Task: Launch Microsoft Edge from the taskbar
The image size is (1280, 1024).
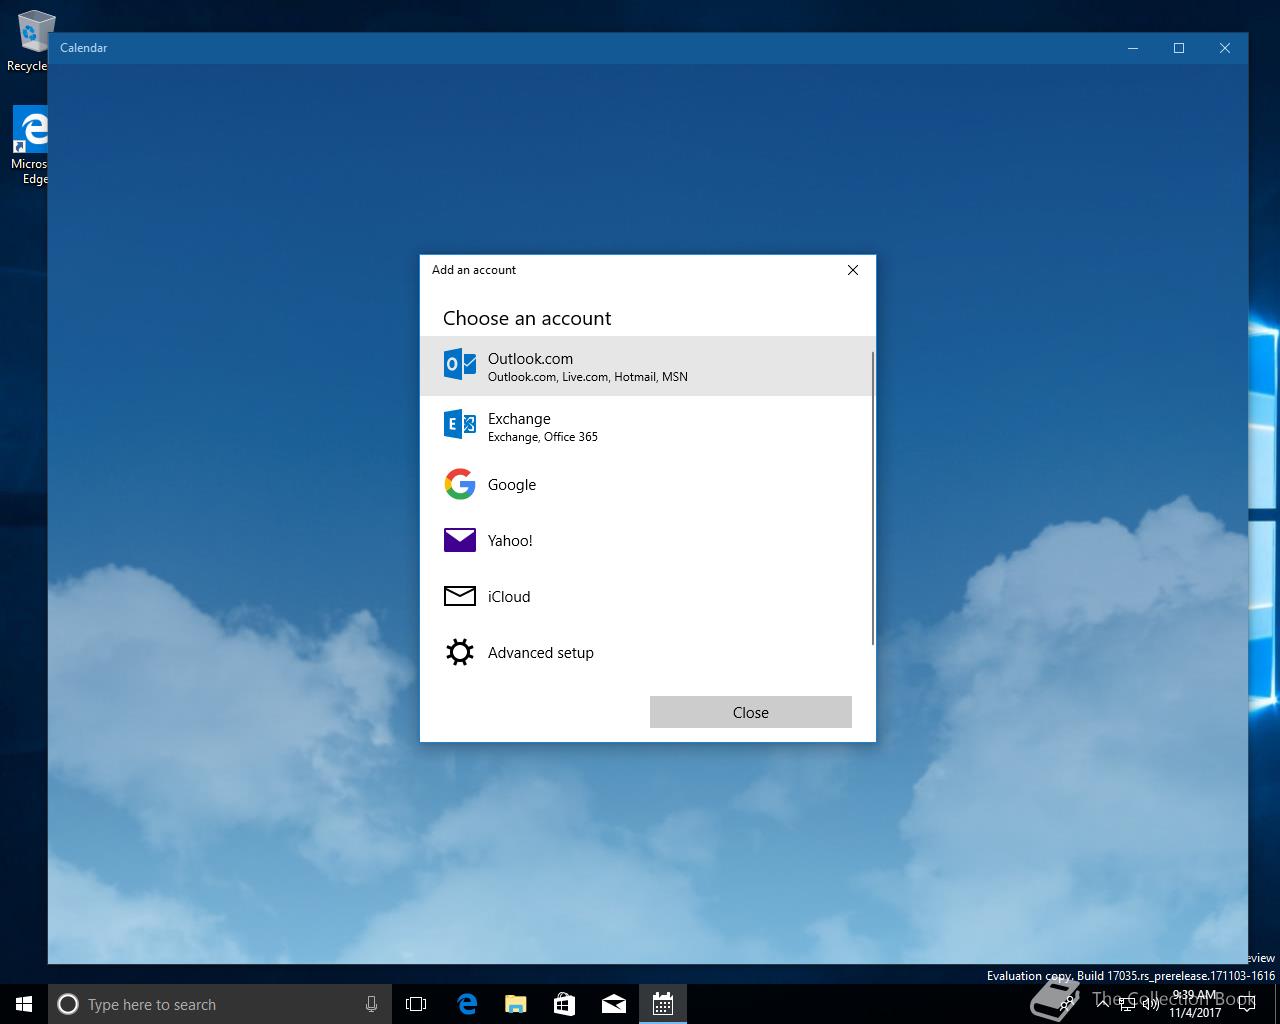Action: (x=466, y=1004)
